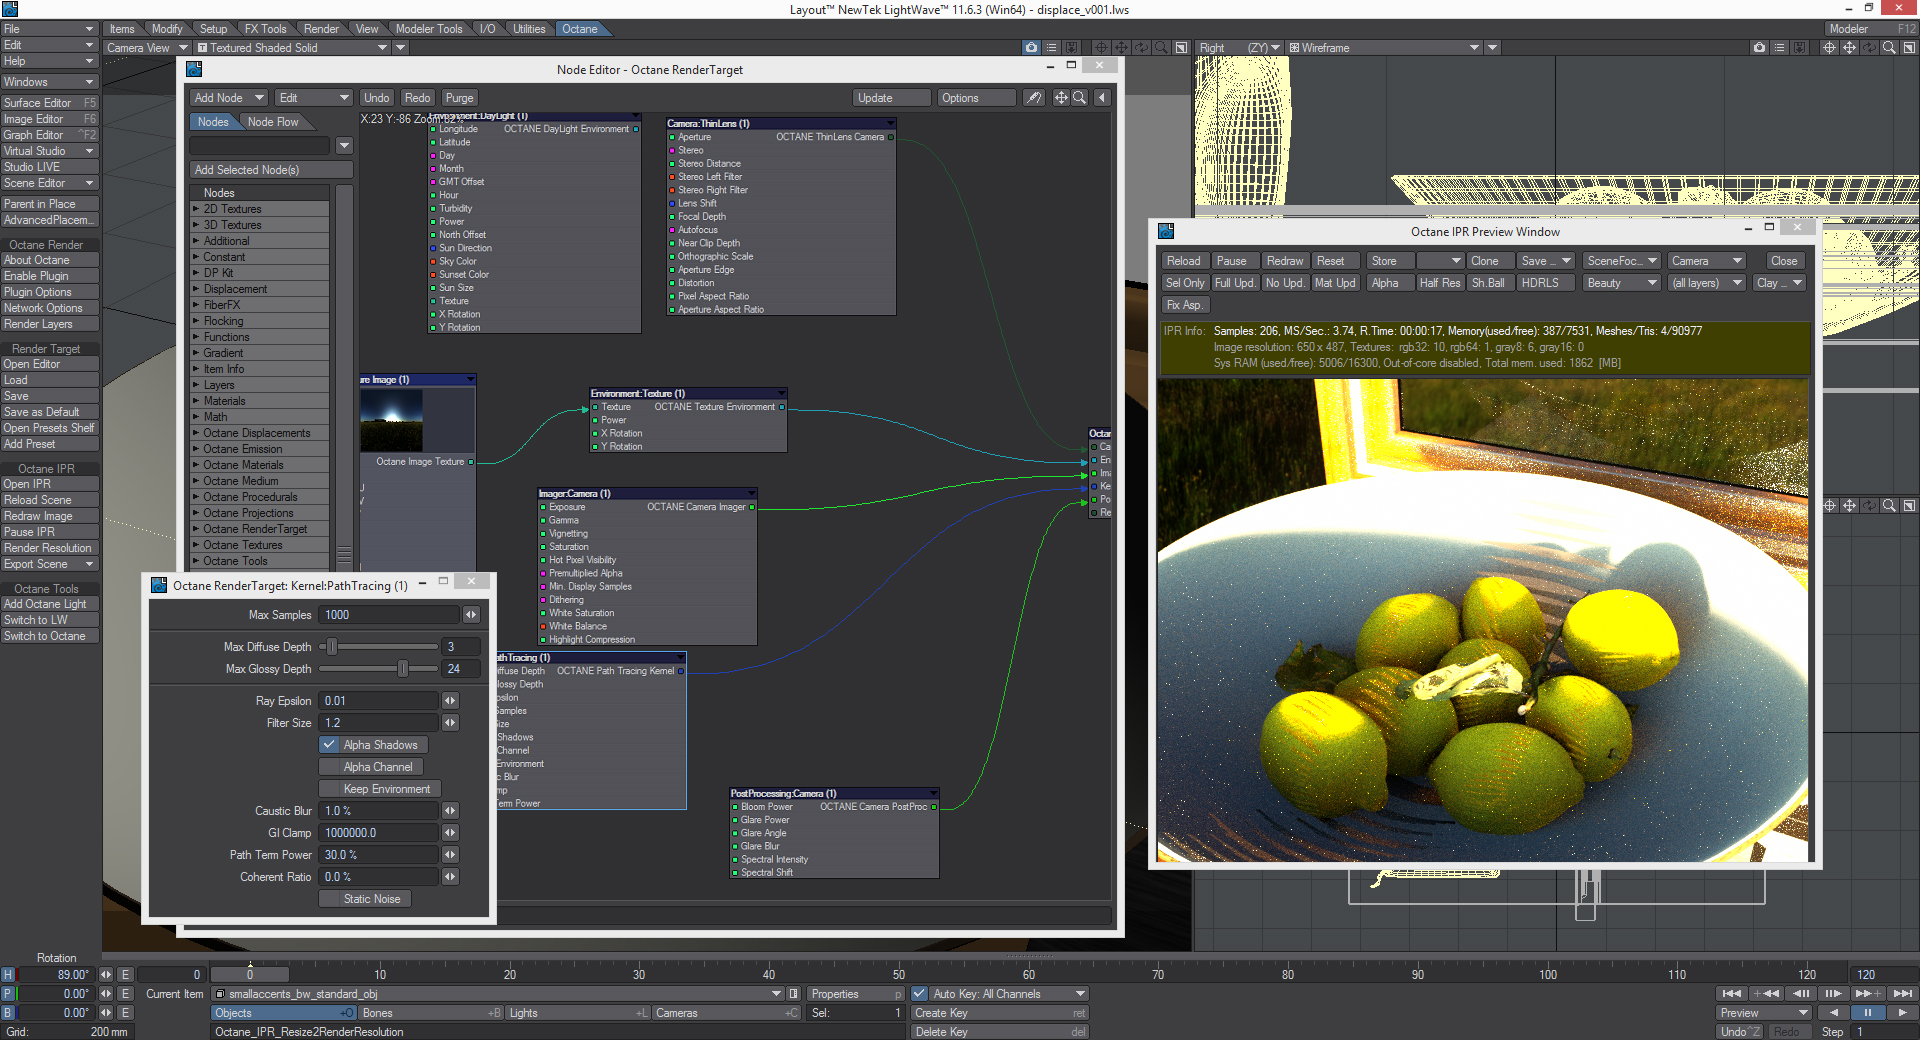Open the Render menu tab
The width and height of the screenshot is (1920, 1040).
point(321,29)
